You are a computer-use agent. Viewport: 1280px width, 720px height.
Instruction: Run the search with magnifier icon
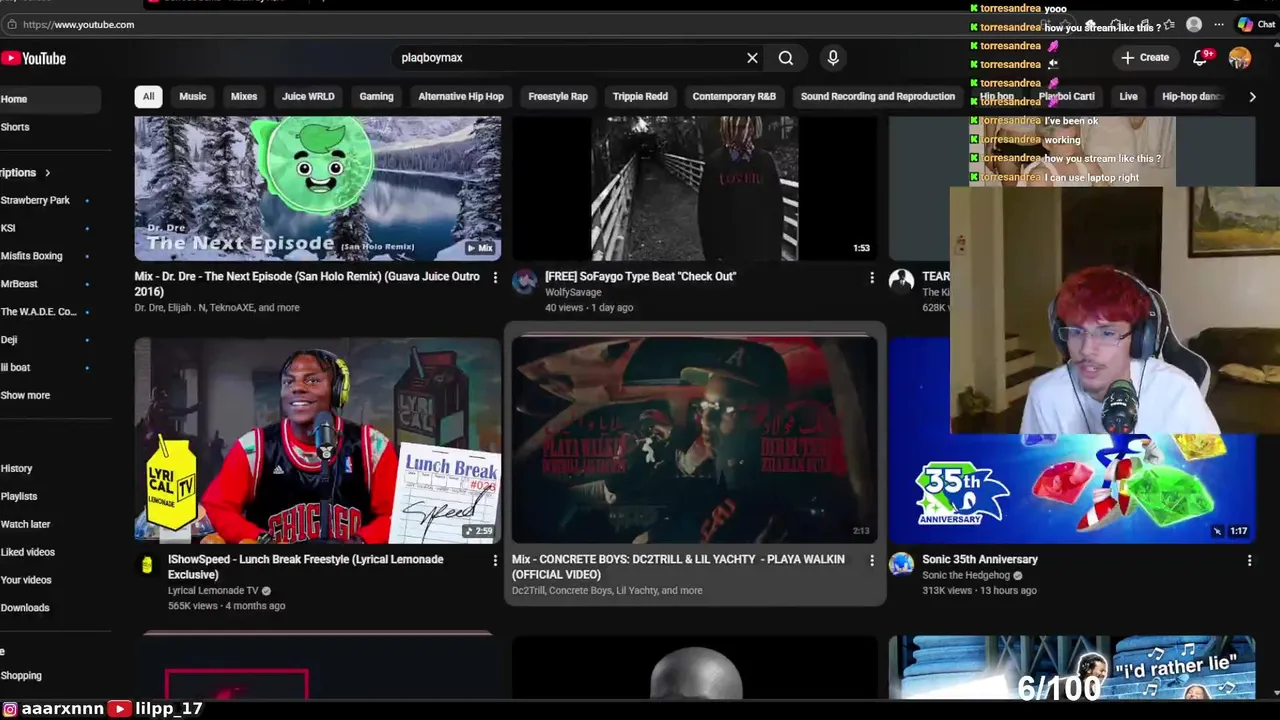[x=786, y=58]
